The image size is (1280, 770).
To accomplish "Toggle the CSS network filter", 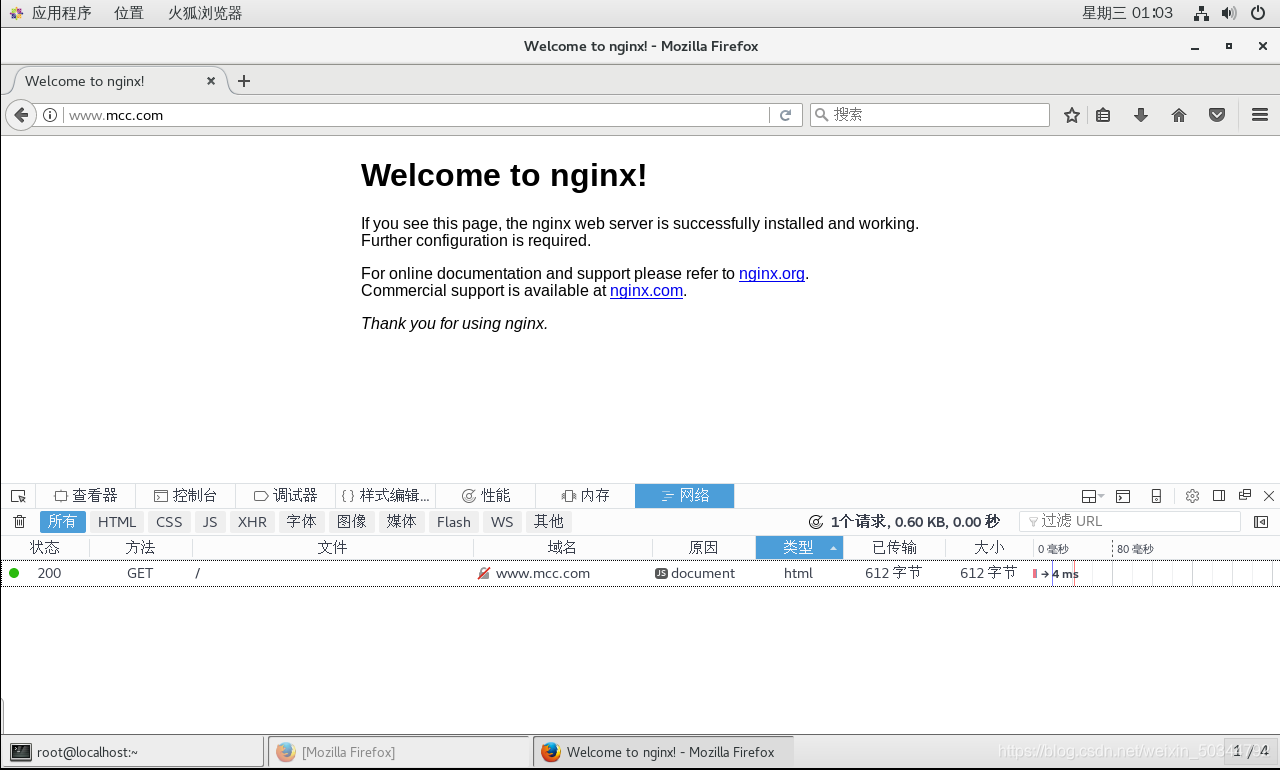I will click(x=169, y=522).
